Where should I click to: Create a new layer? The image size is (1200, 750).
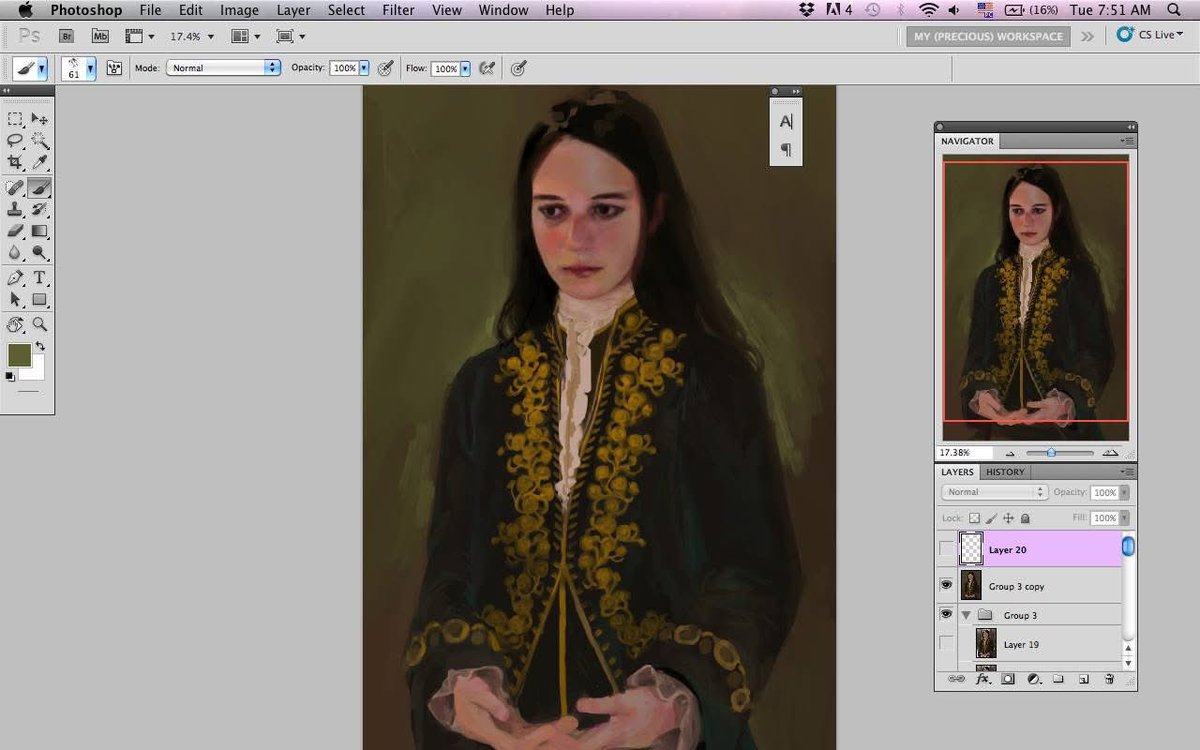[1083, 679]
